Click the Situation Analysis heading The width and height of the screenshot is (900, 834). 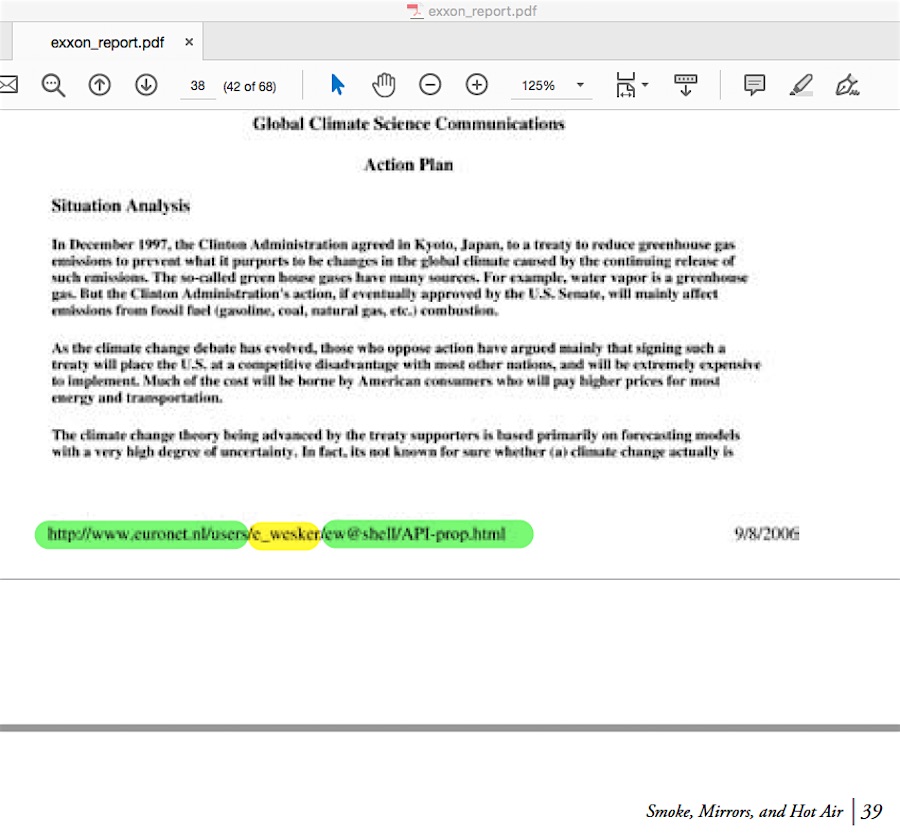coord(120,206)
